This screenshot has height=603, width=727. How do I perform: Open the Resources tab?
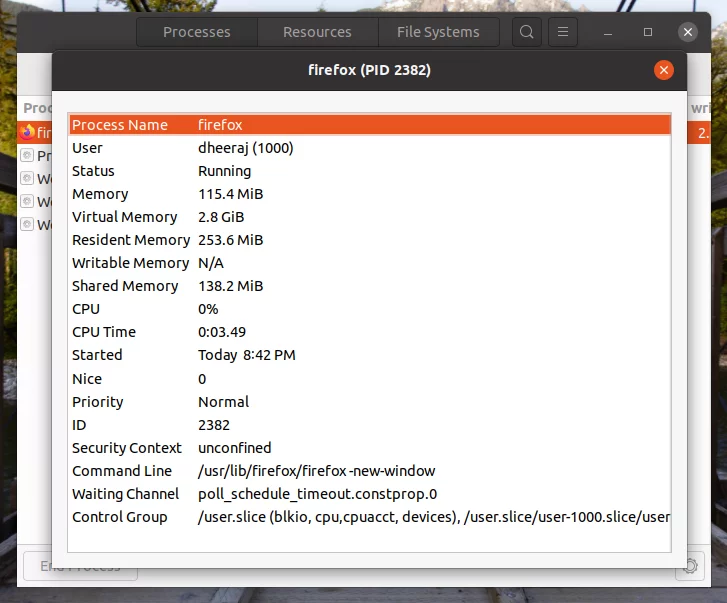point(318,32)
